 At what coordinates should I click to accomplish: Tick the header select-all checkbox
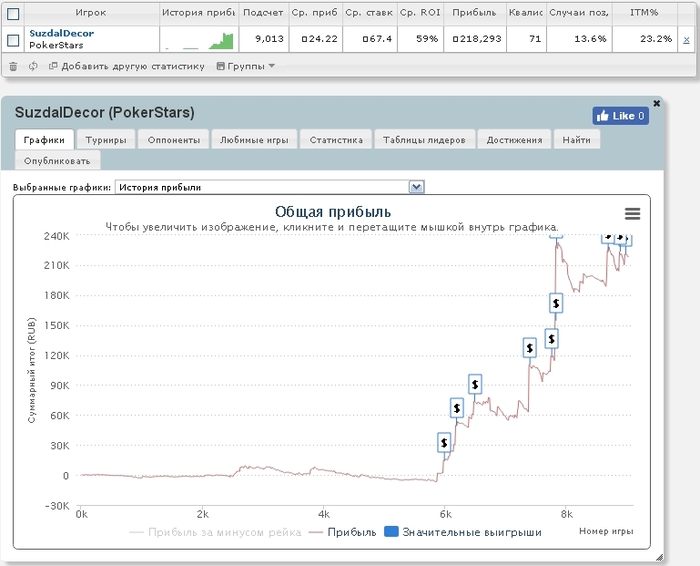coord(13,14)
